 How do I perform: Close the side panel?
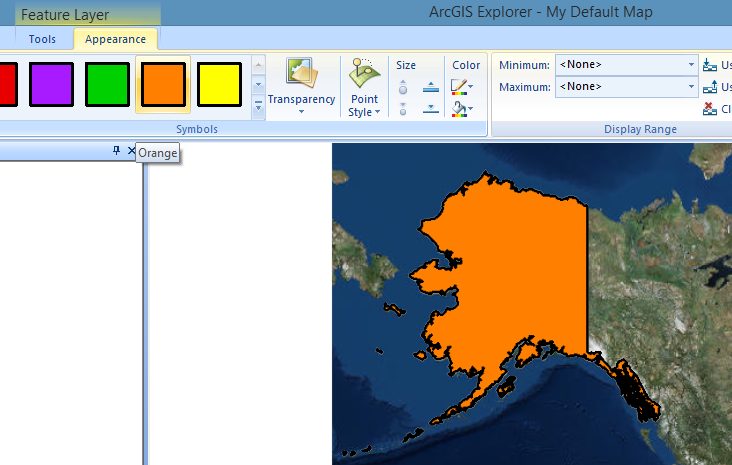click(x=131, y=150)
